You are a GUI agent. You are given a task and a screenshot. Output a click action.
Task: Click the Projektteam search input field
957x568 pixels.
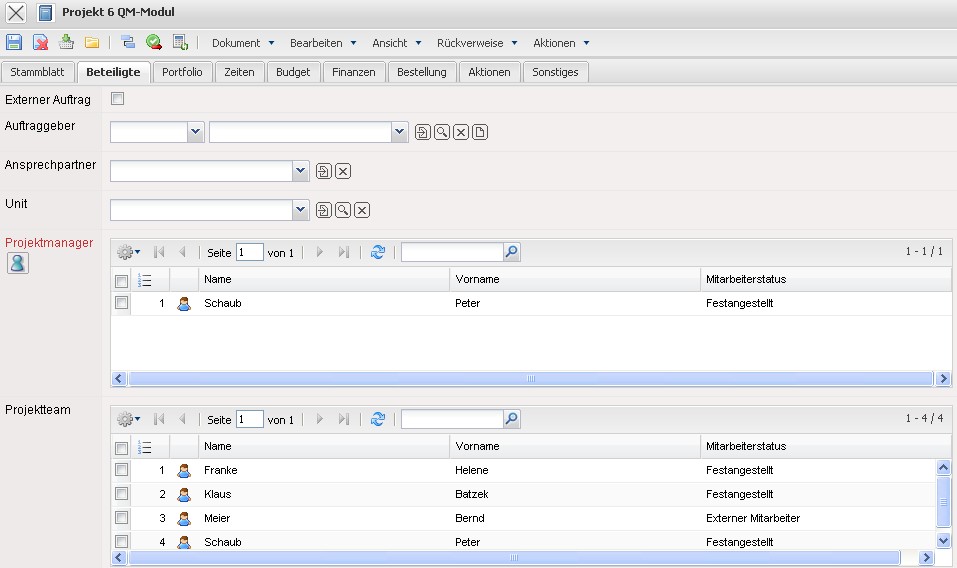[x=451, y=419]
